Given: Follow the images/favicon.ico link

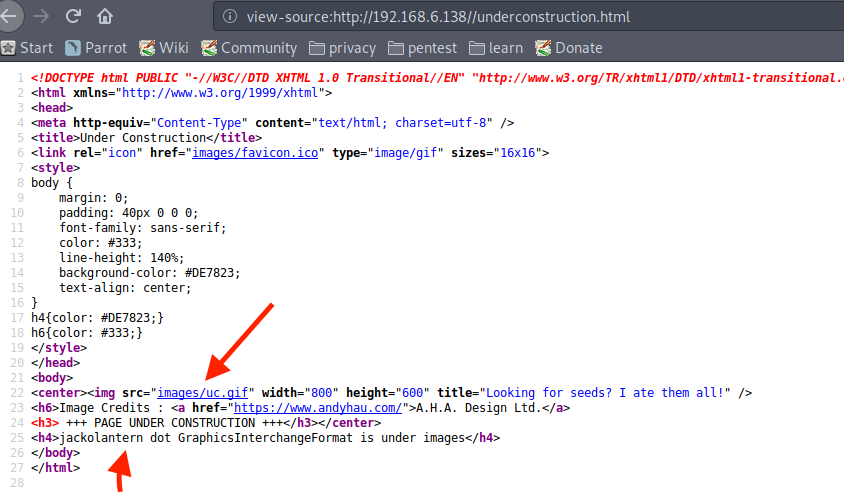Looking at the screenshot, I should [x=255, y=153].
